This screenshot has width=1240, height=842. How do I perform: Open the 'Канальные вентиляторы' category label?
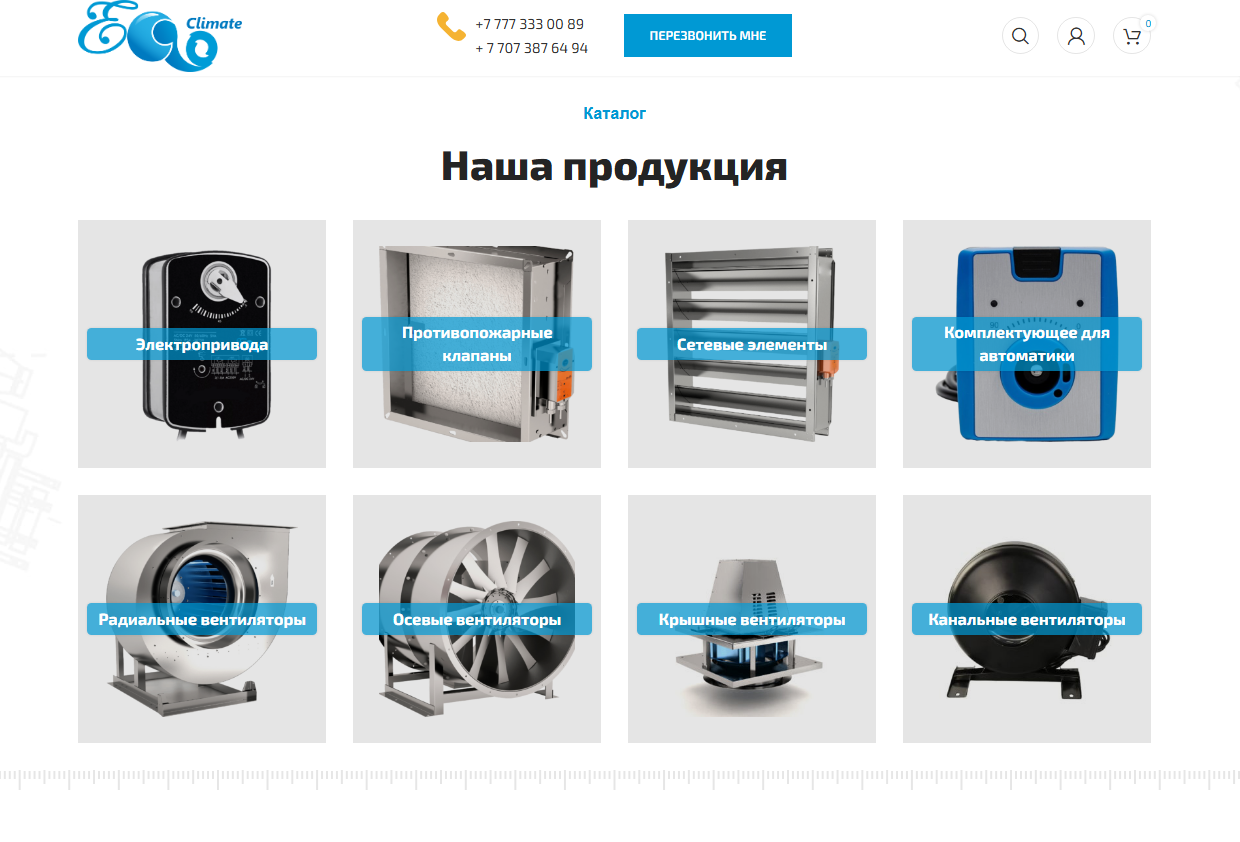(1027, 619)
